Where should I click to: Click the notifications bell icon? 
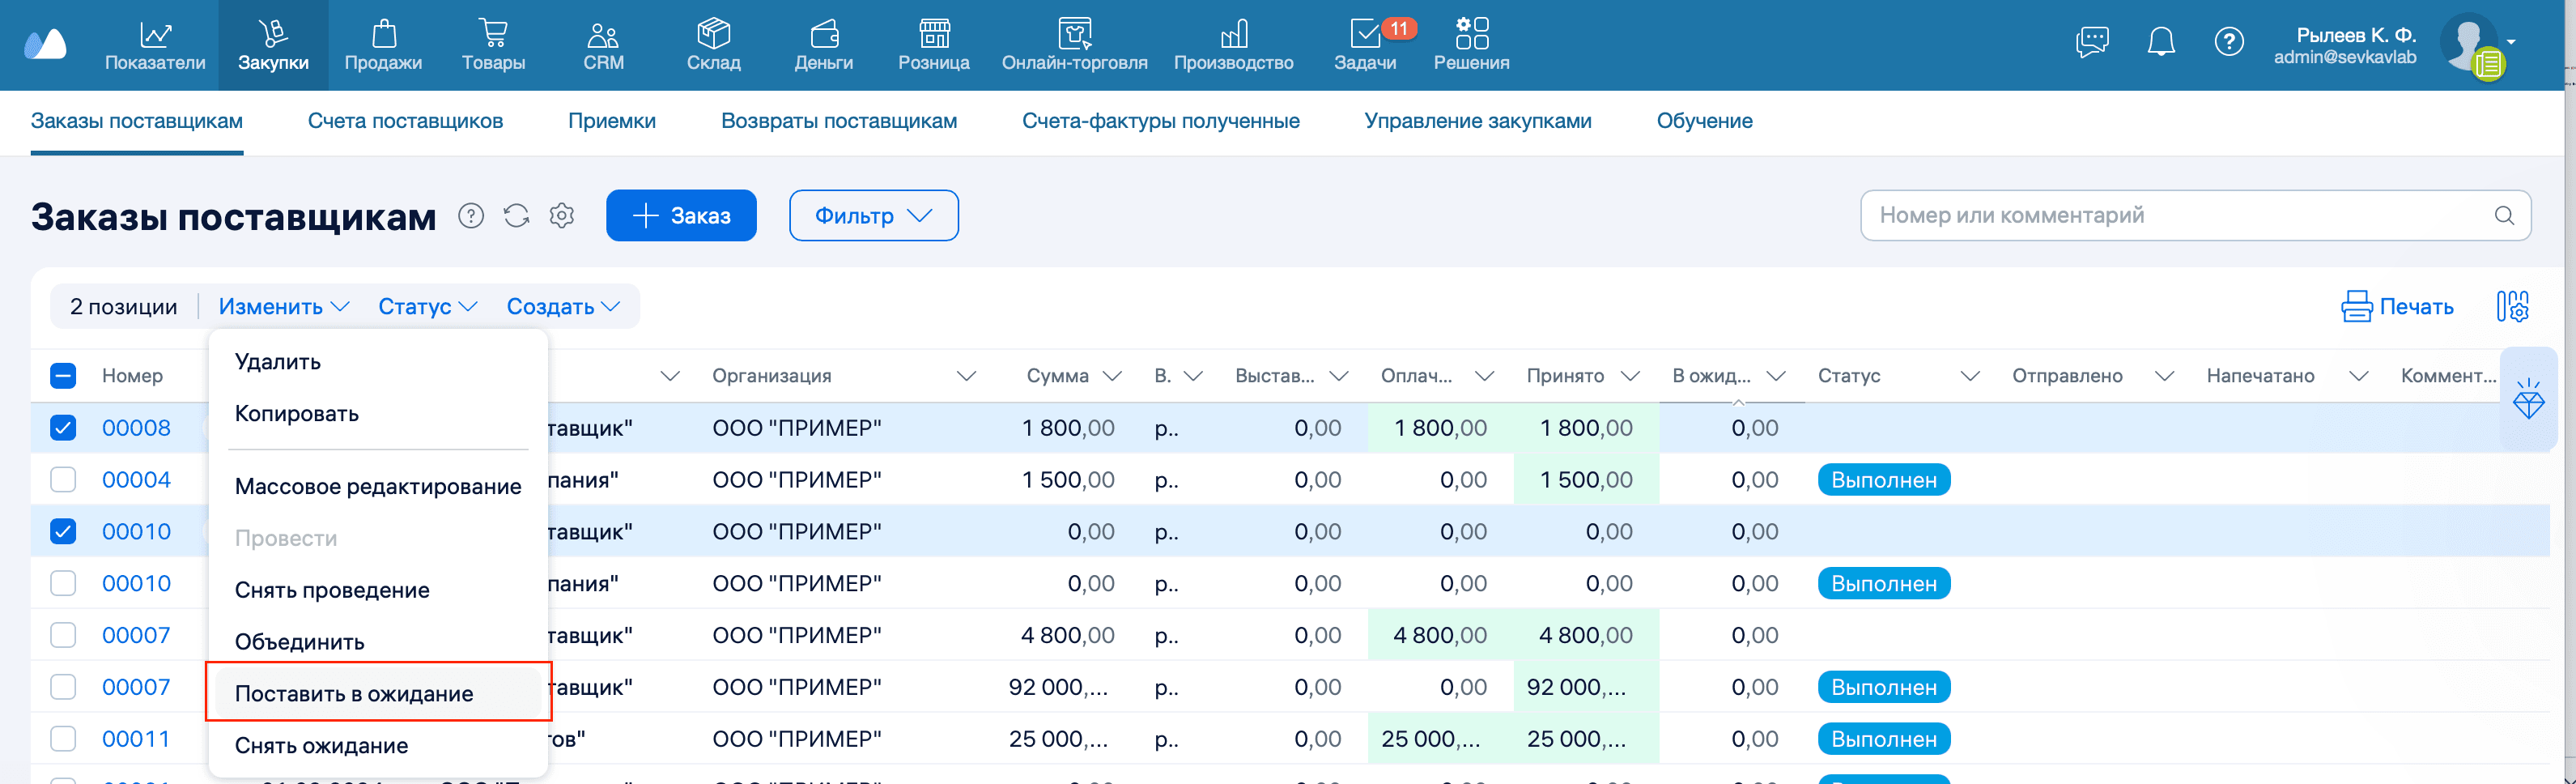pyautogui.click(x=2161, y=42)
